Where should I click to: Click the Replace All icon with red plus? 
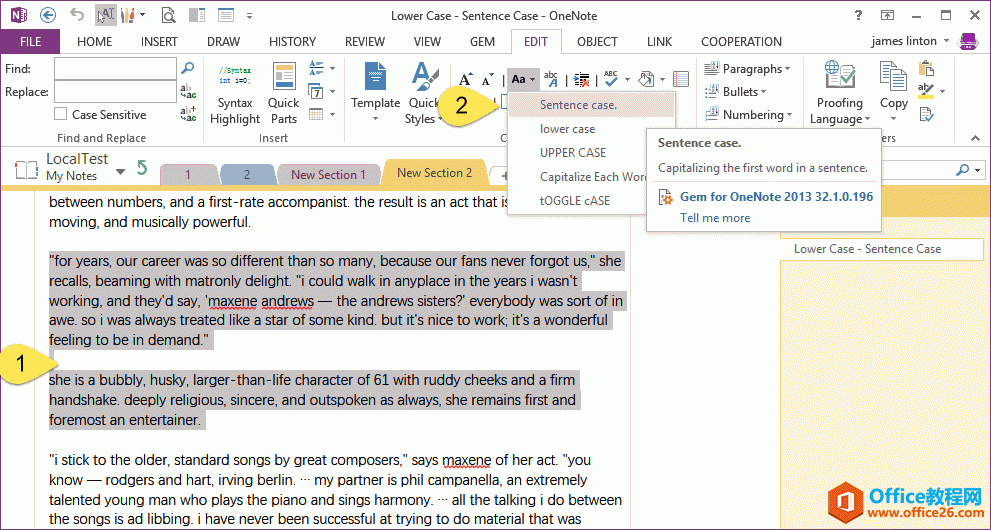[x=188, y=114]
